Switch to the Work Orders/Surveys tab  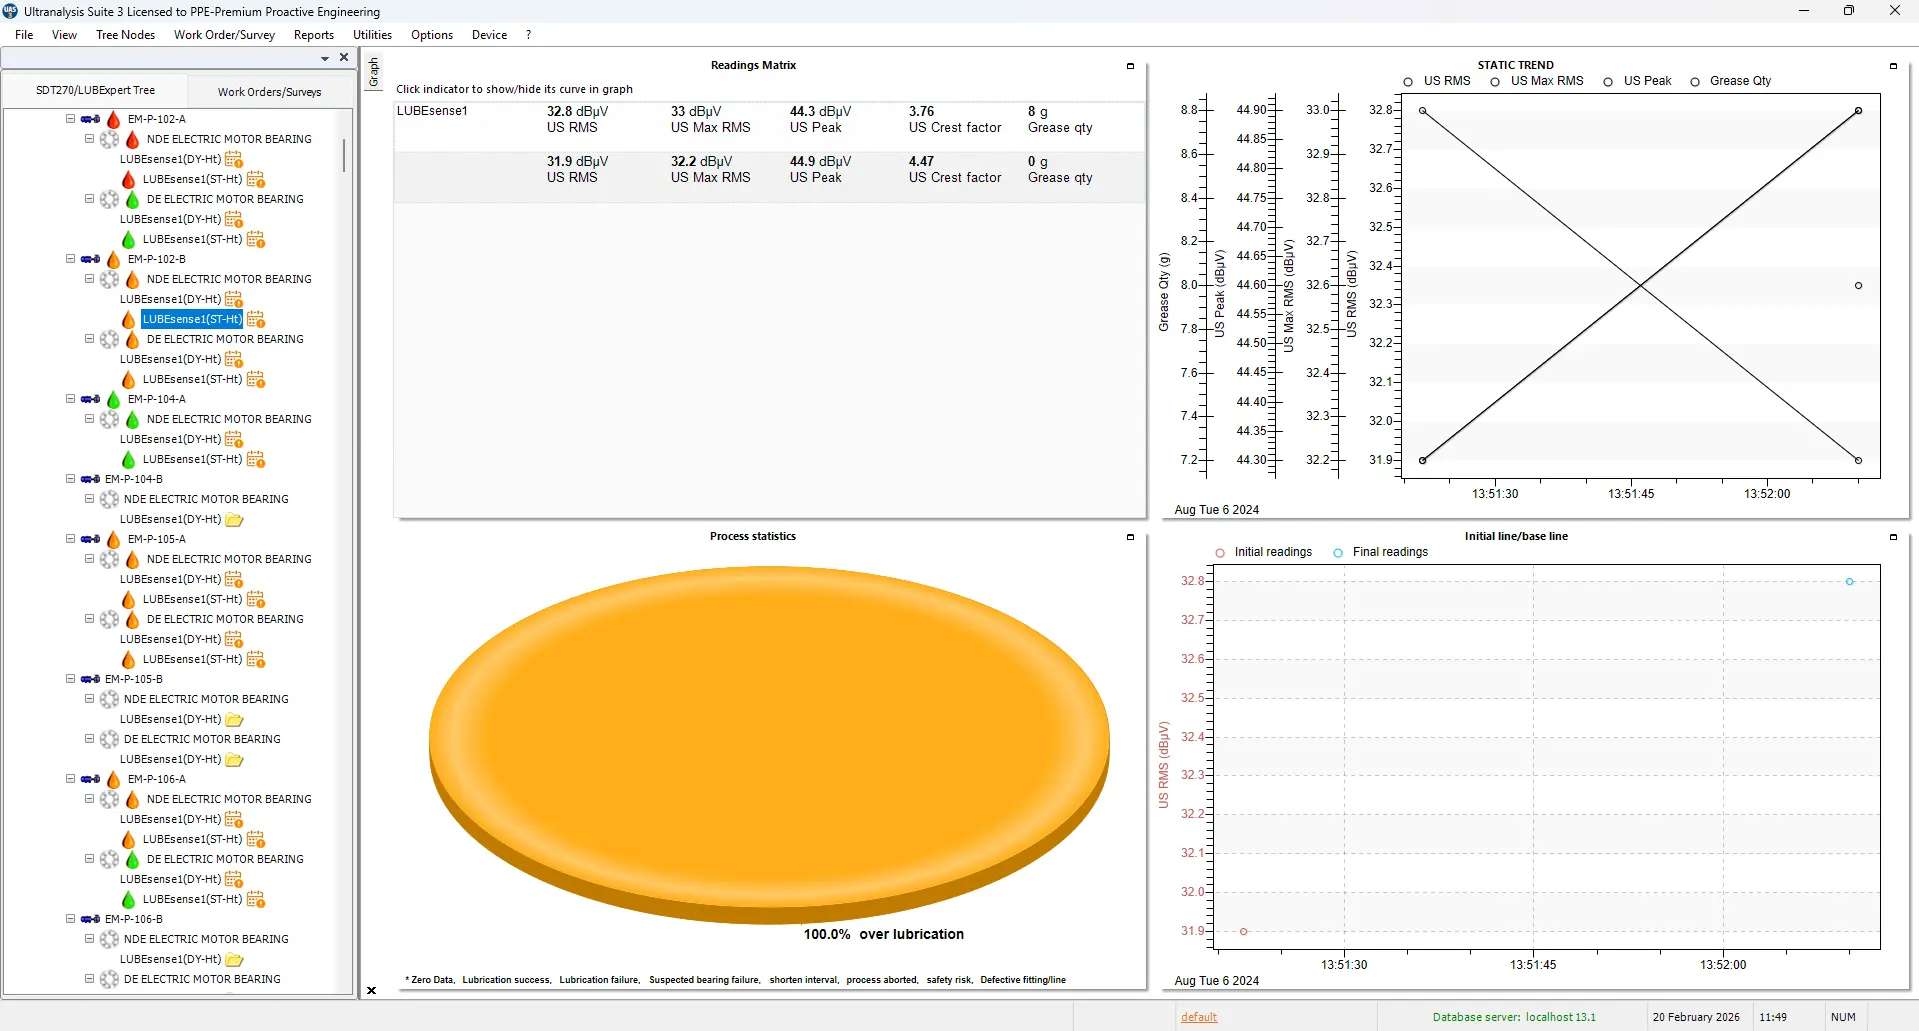coord(270,92)
